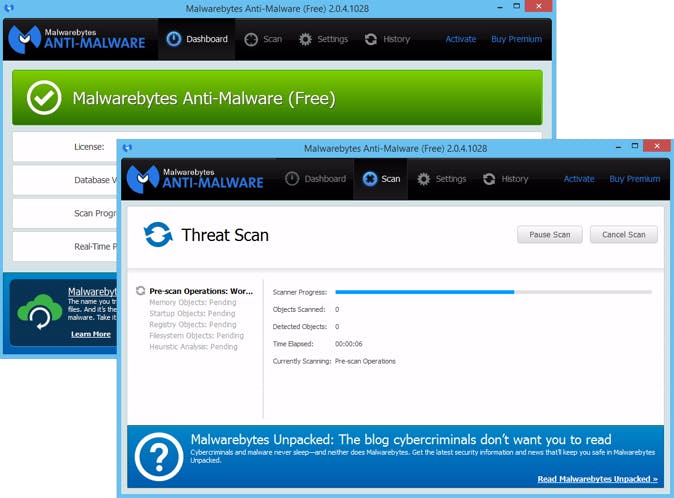Click the blue Scan icon in front window
The width and height of the screenshot is (674, 498).
(x=370, y=179)
